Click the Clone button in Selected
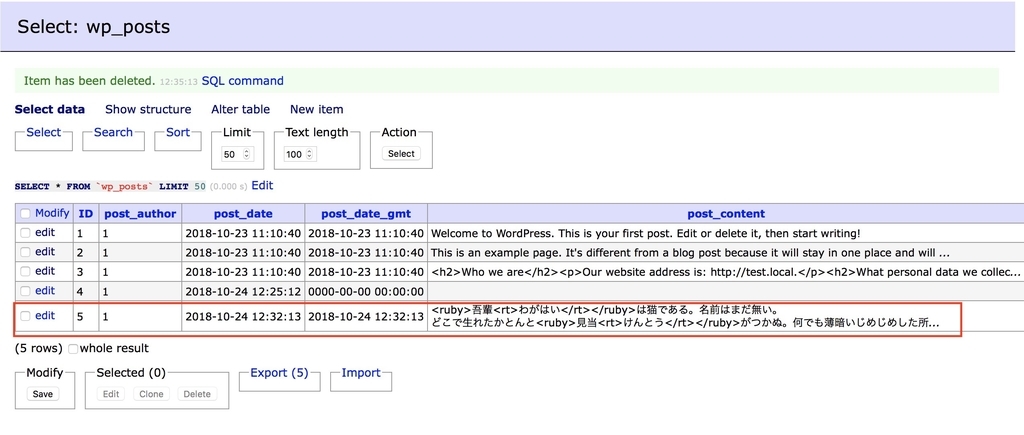The image size is (1024, 435). (152, 394)
